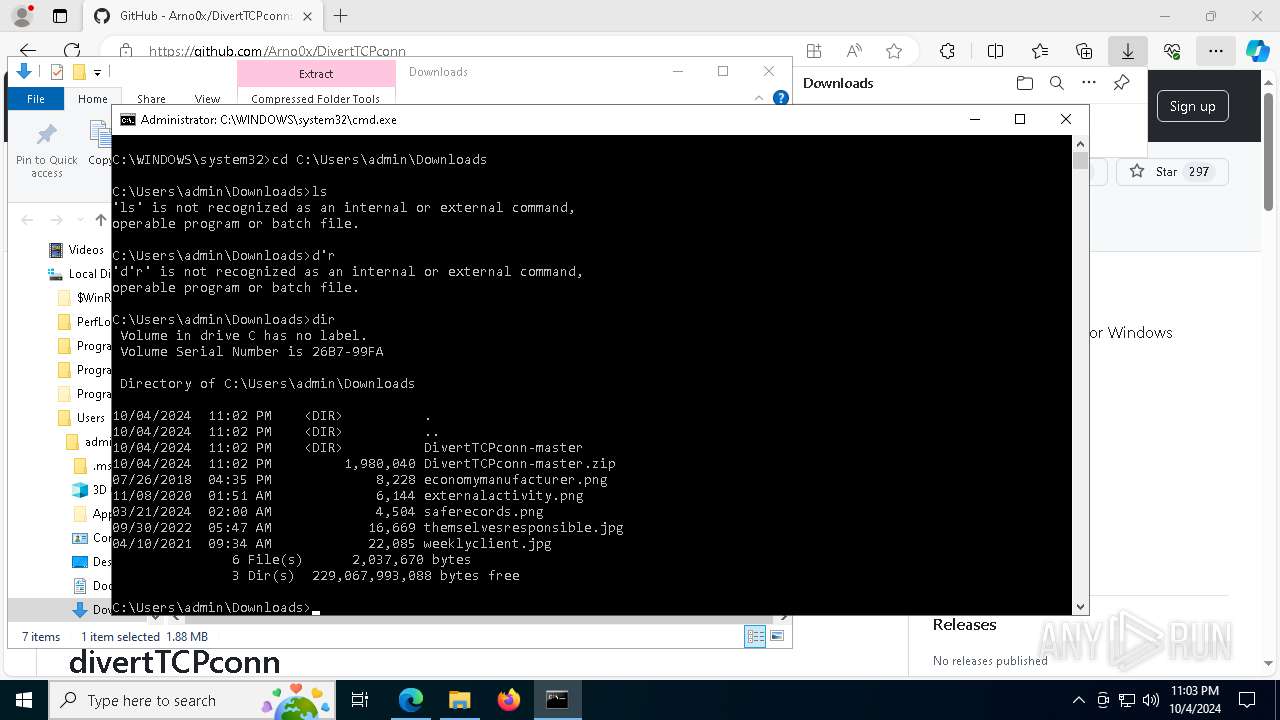
Task: Open Edge Settings and more menu
Action: pos(1216,51)
